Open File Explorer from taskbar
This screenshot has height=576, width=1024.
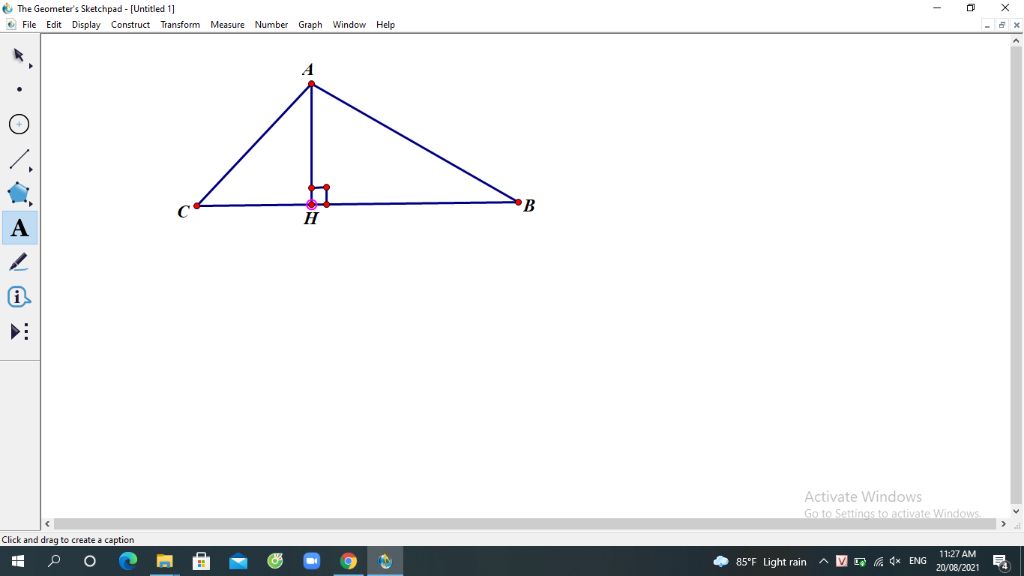click(165, 561)
